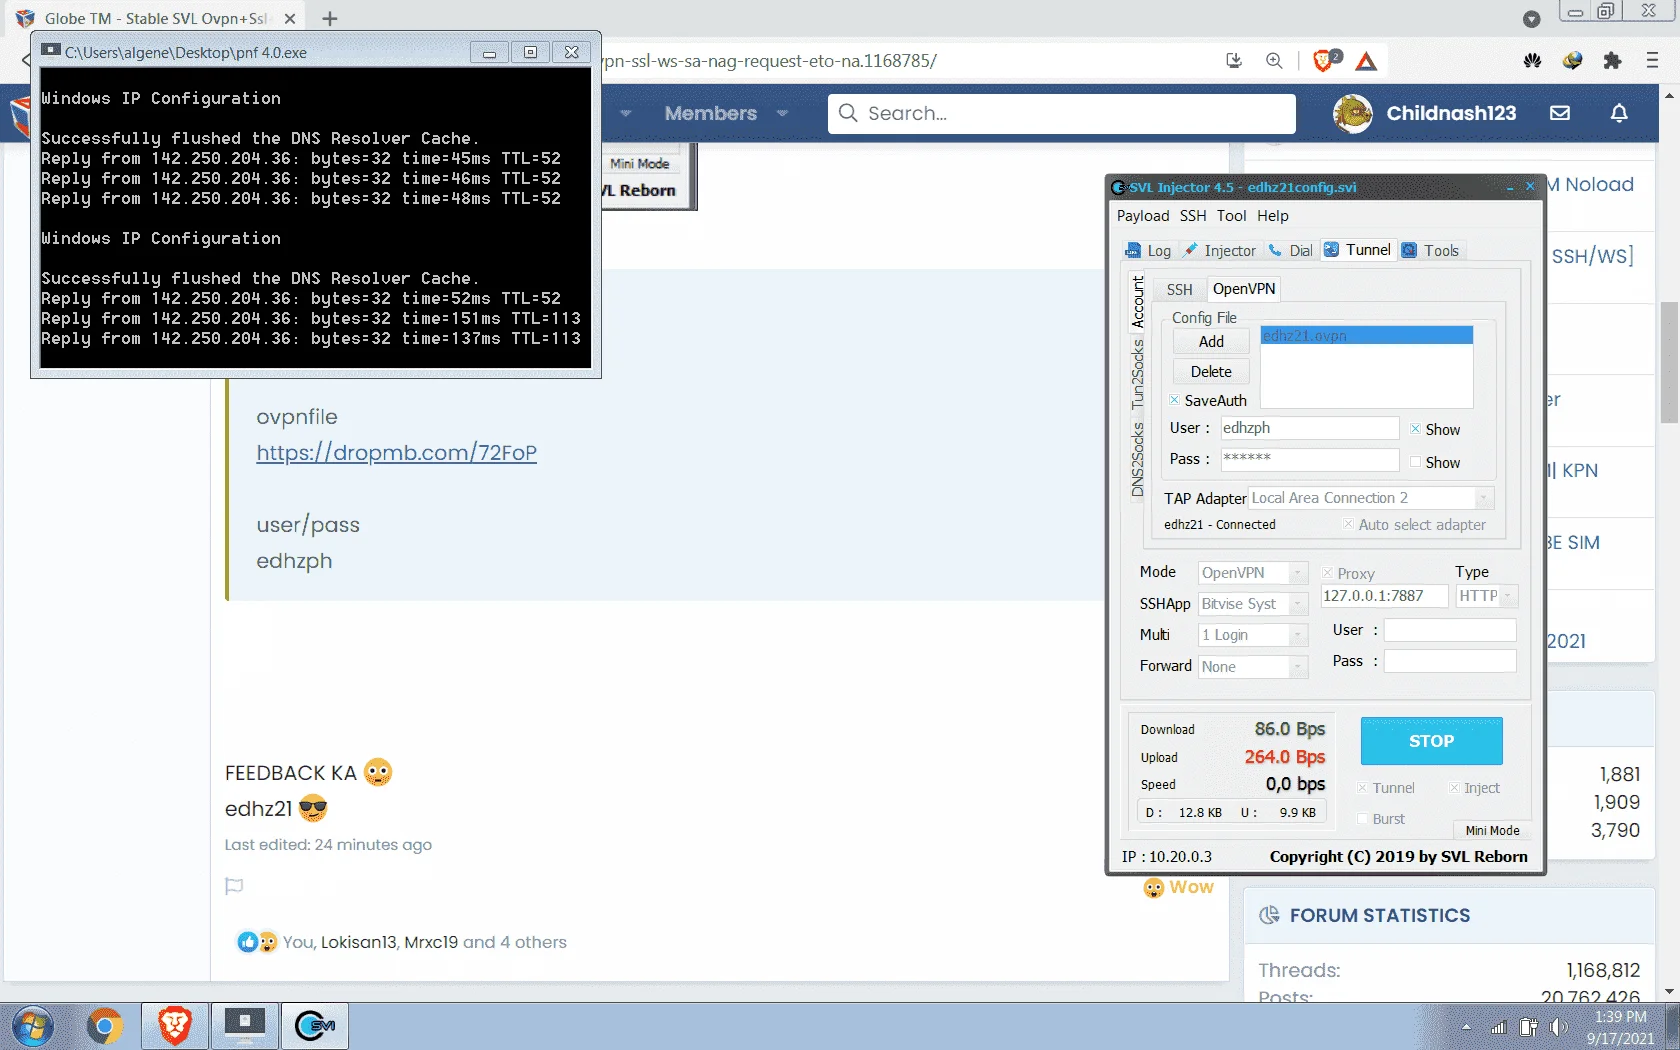1680x1050 pixels.
Task: Open the SSH menu in menu bar
Action: (1192, 216)
